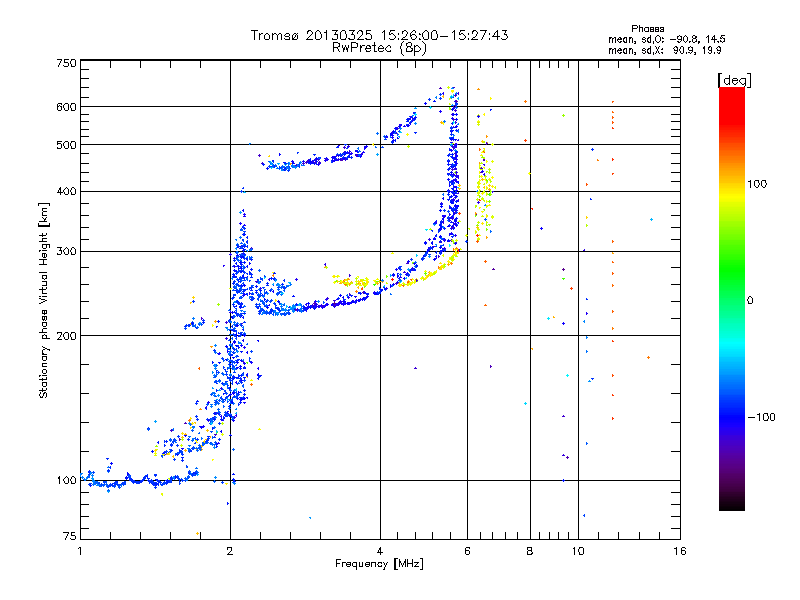The image size is (800, 600).
Task: Click the plot title 'Tromsø 20130325 15:26:00-15:27:43'
Action: (x=379, y=35)
